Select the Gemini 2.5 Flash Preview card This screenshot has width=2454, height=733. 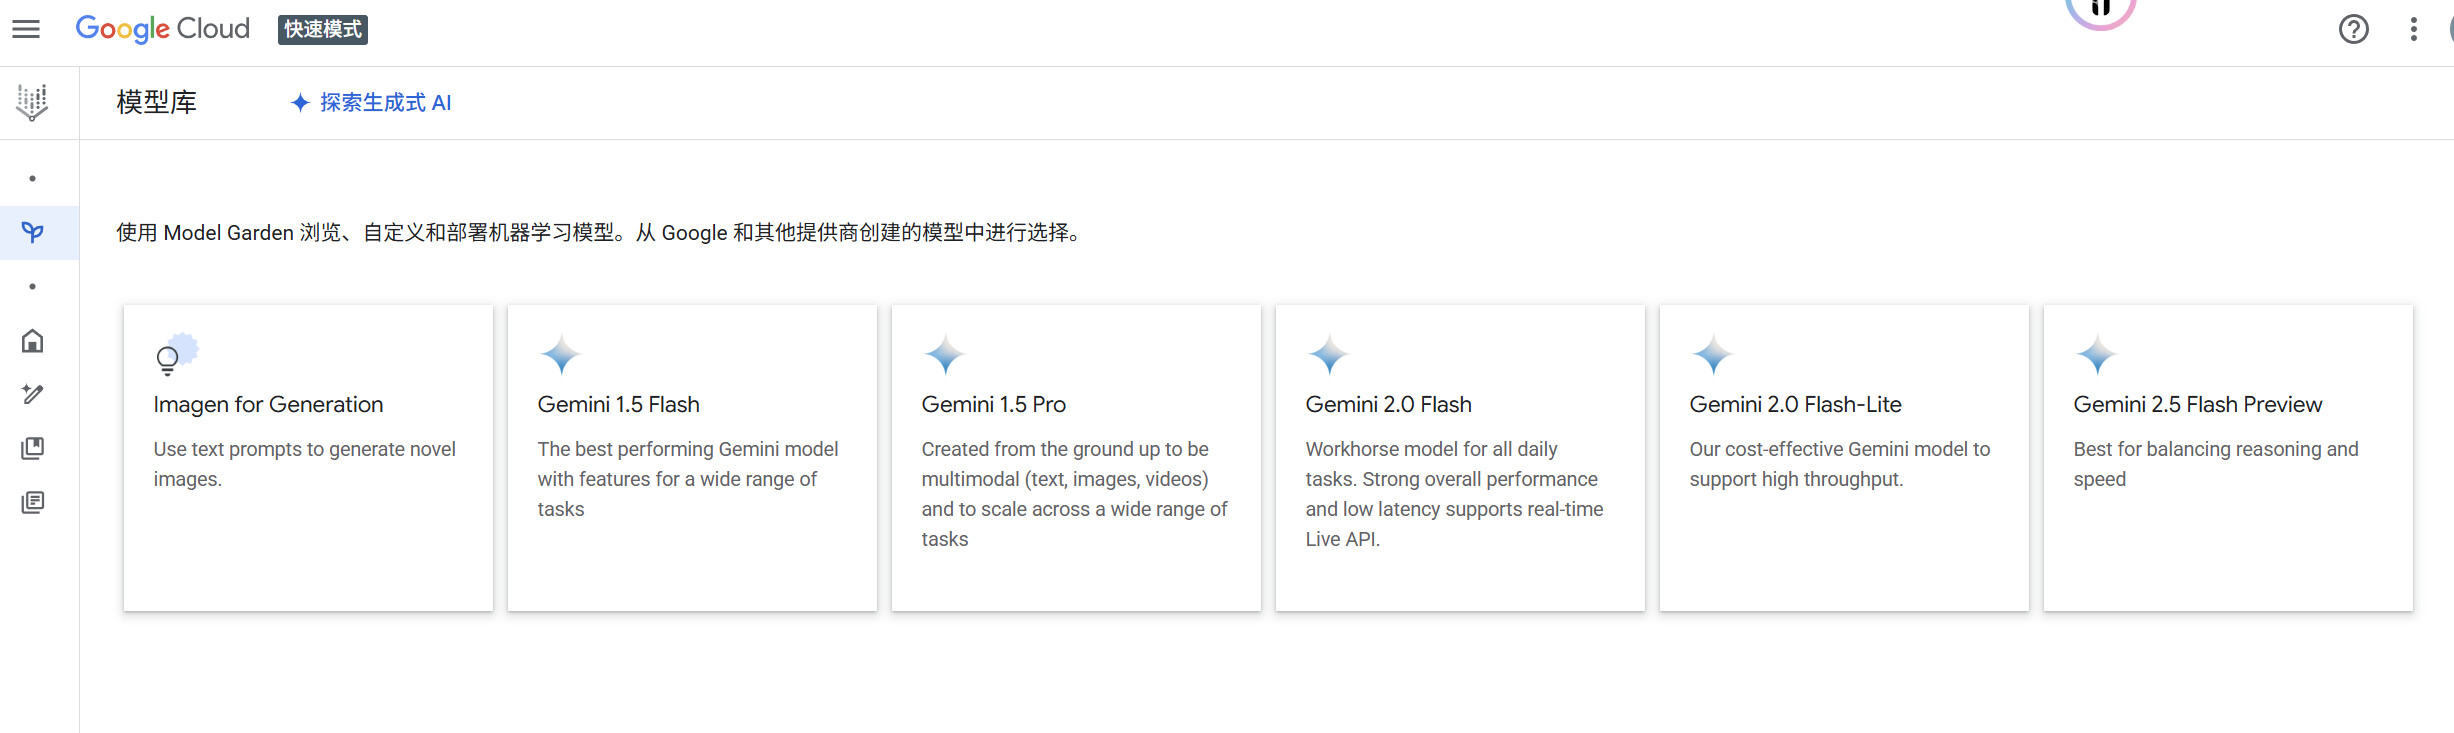pos(2228,457)
